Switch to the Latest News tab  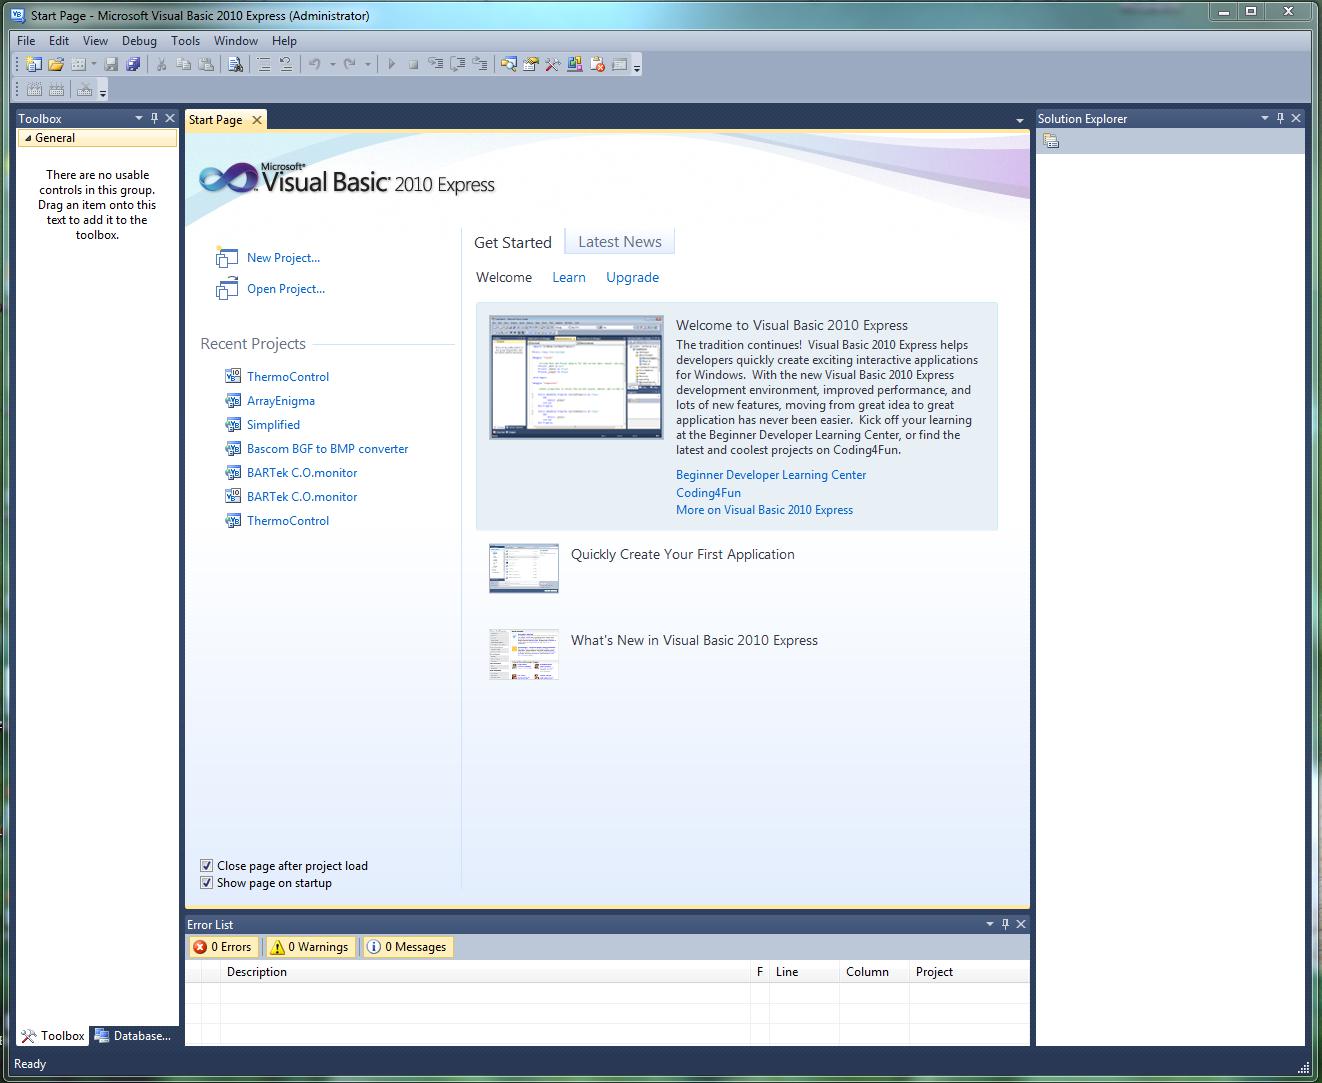point(620,241)
